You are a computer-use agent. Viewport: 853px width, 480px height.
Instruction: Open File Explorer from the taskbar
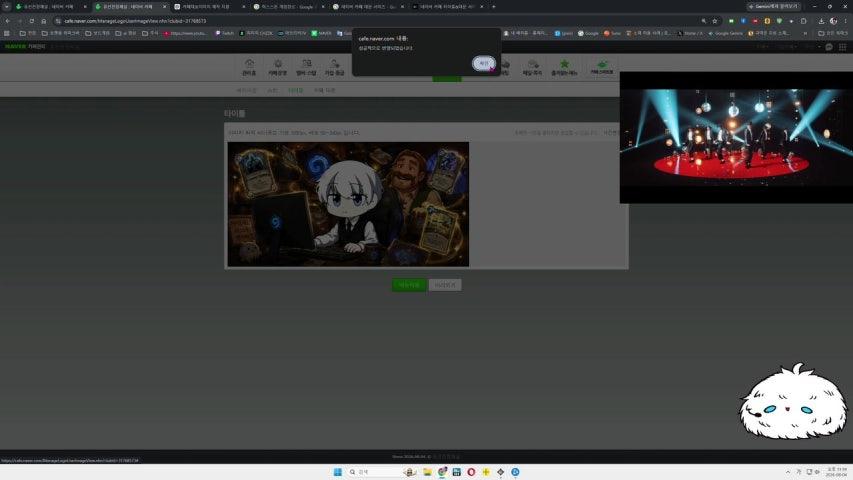(x=428, y=472)
